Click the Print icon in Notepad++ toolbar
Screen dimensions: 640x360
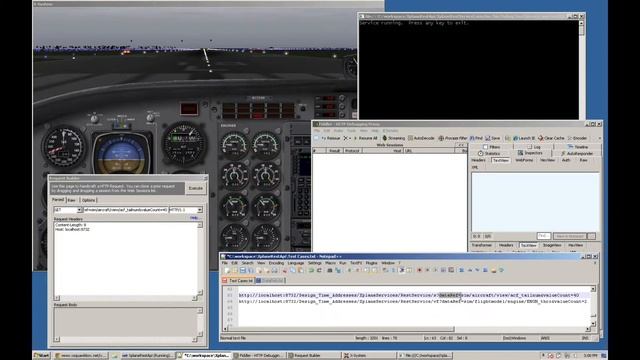point(275,270)
